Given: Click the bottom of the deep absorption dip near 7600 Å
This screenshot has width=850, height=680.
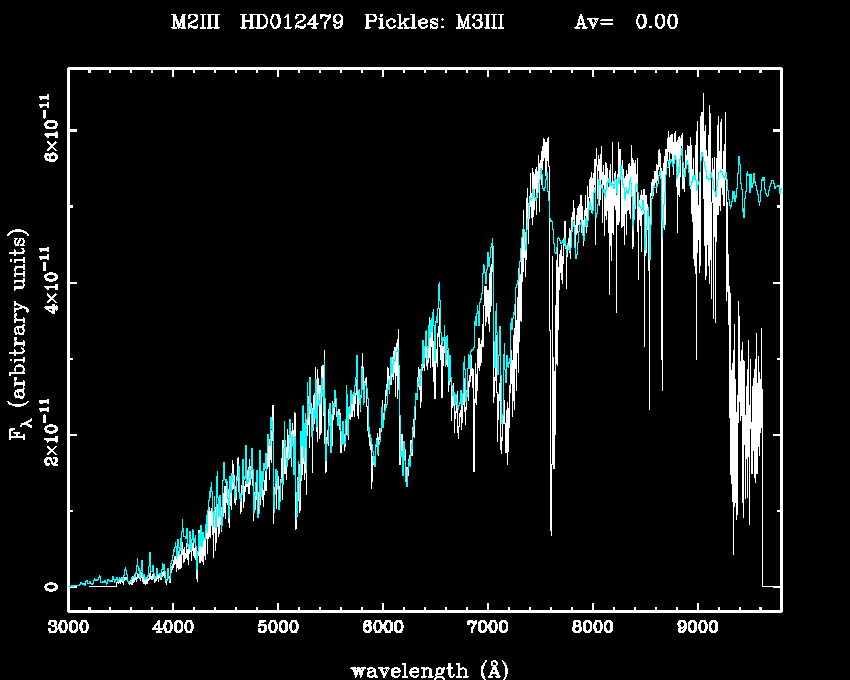Looking at the screenshot, I should 551,532.
